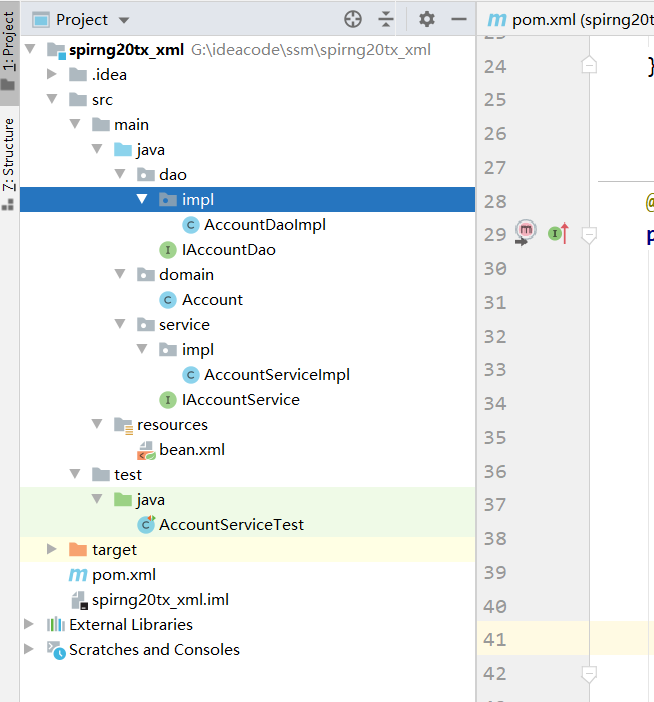This screenshot has height=702, width=654.
Task: Collapse the domain package arrow
Action: (120, 274)
